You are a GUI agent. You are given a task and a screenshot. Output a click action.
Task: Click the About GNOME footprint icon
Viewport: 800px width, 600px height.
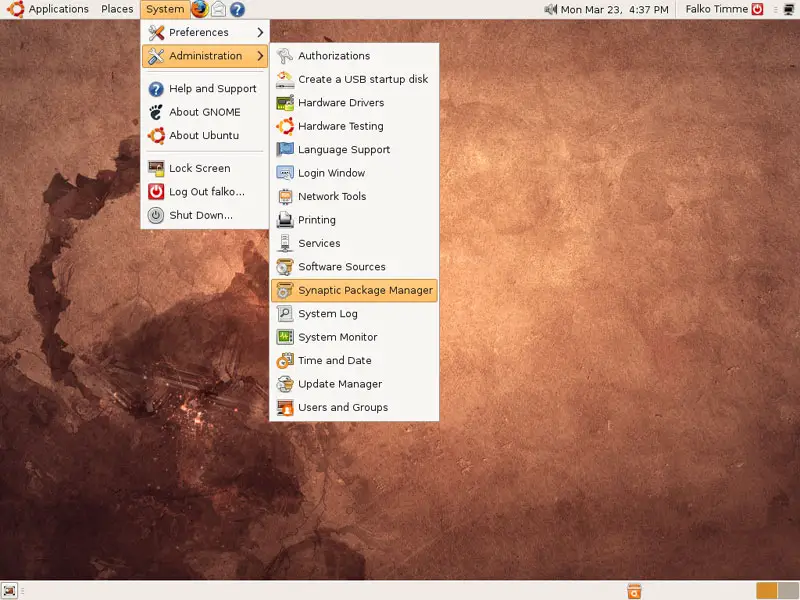156,112
